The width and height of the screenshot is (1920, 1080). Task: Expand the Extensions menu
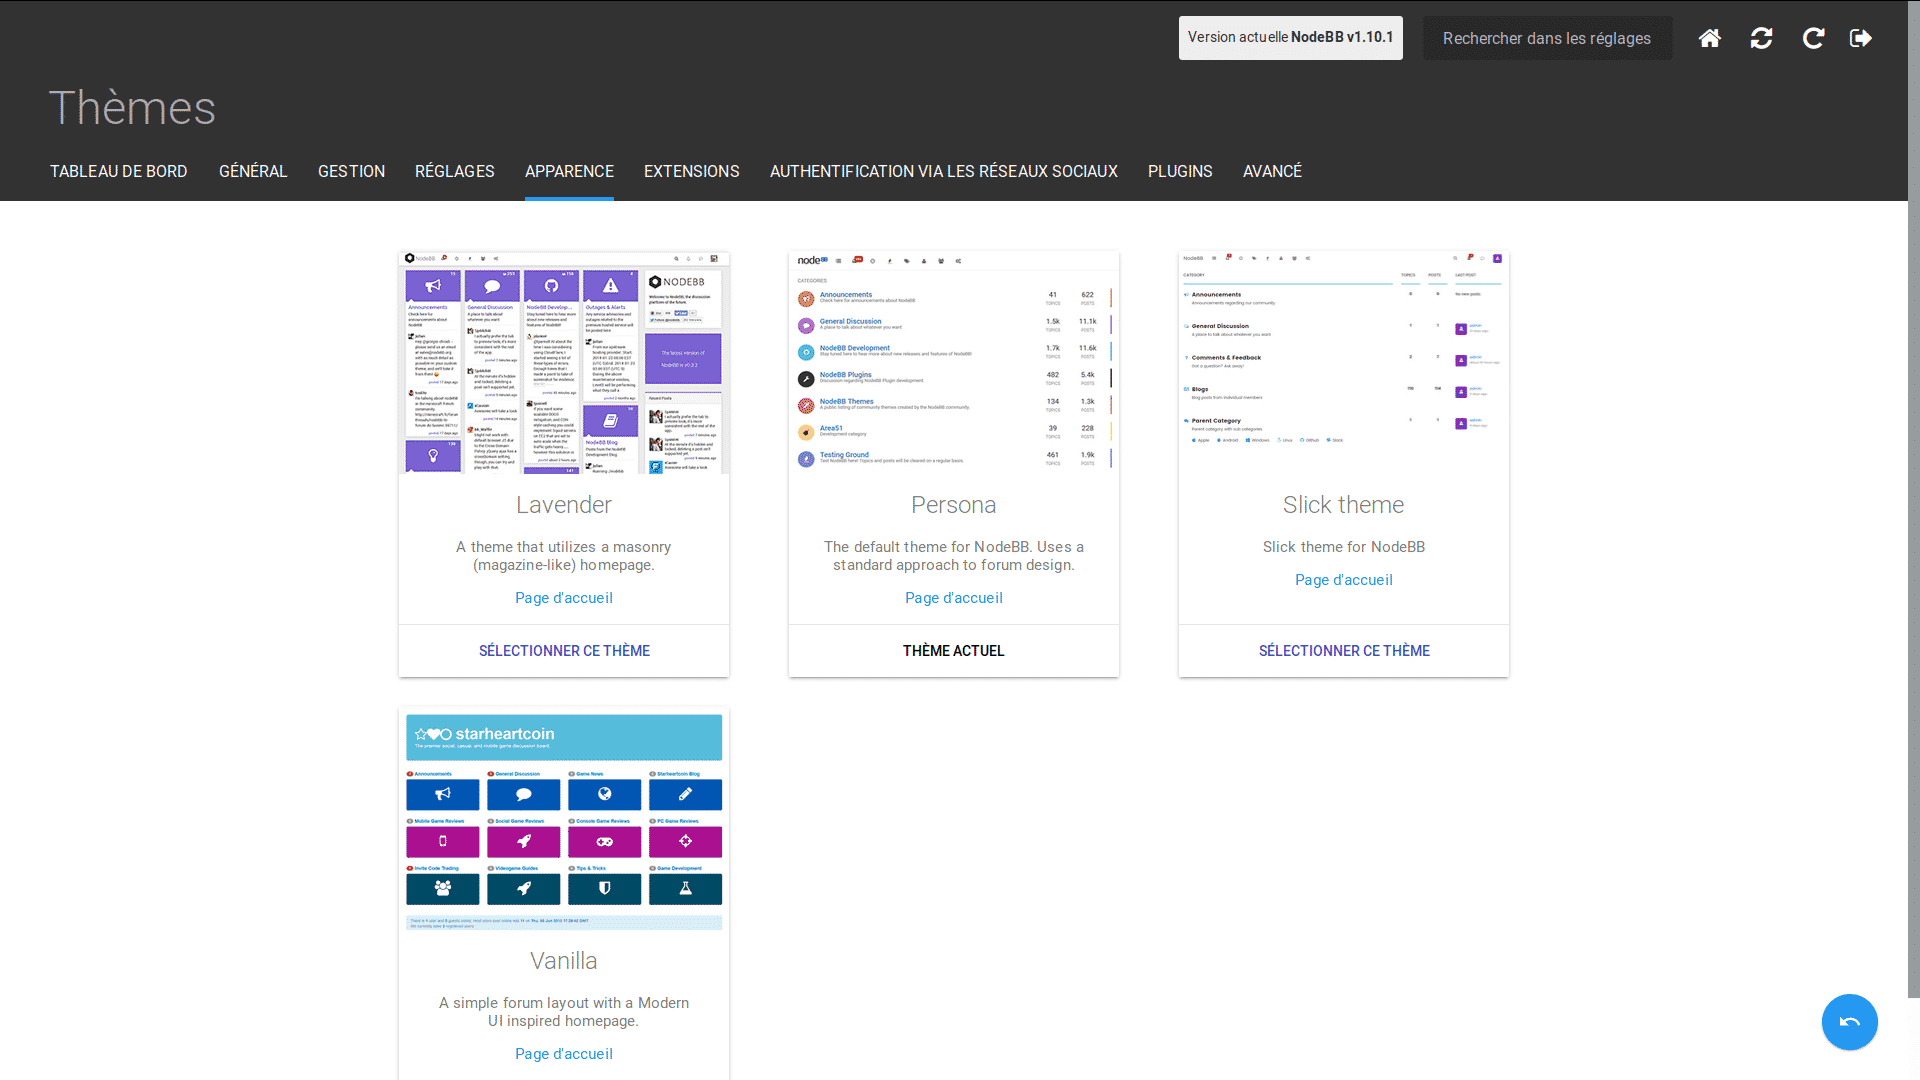click(x=691, y=171)
